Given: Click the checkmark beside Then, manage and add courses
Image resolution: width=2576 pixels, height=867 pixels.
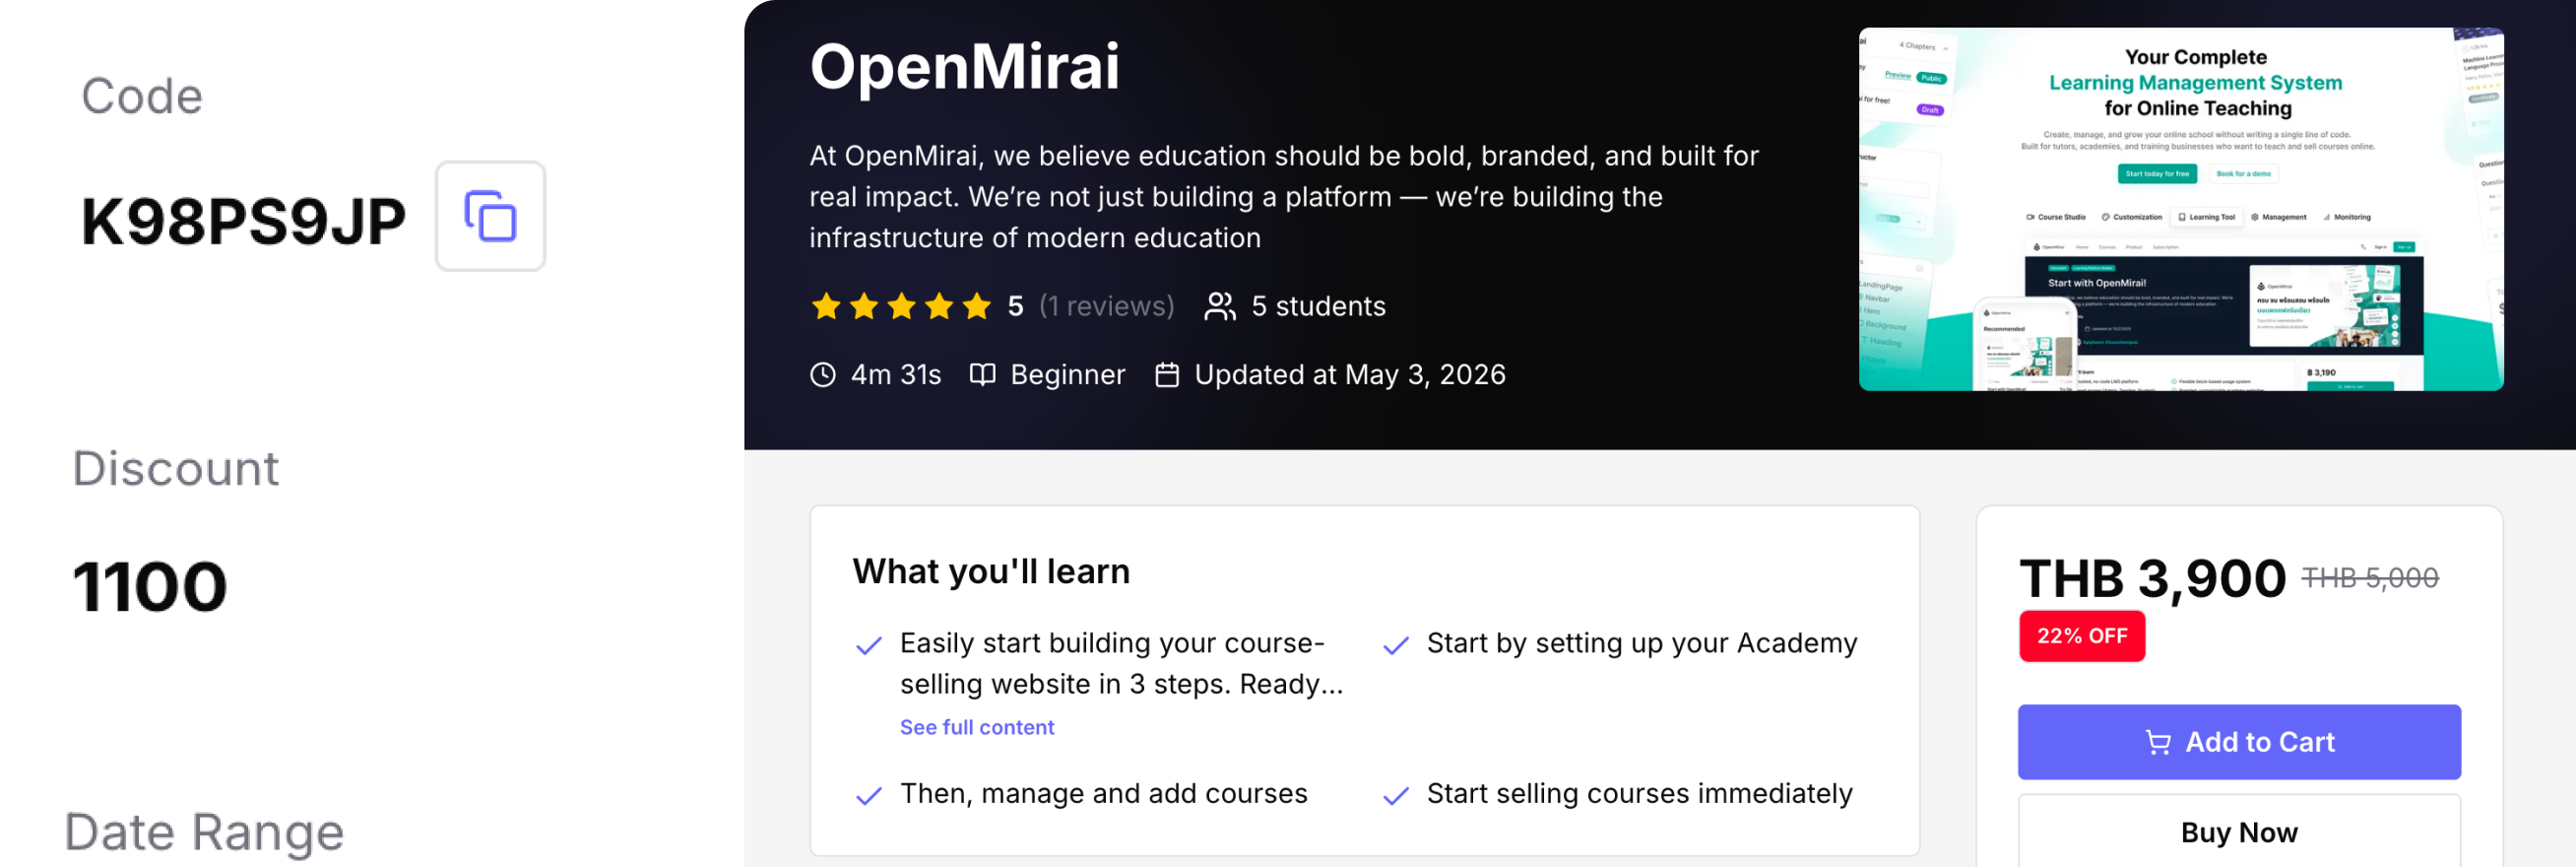Looking at the screenshot, I should (x=868, y=796).
